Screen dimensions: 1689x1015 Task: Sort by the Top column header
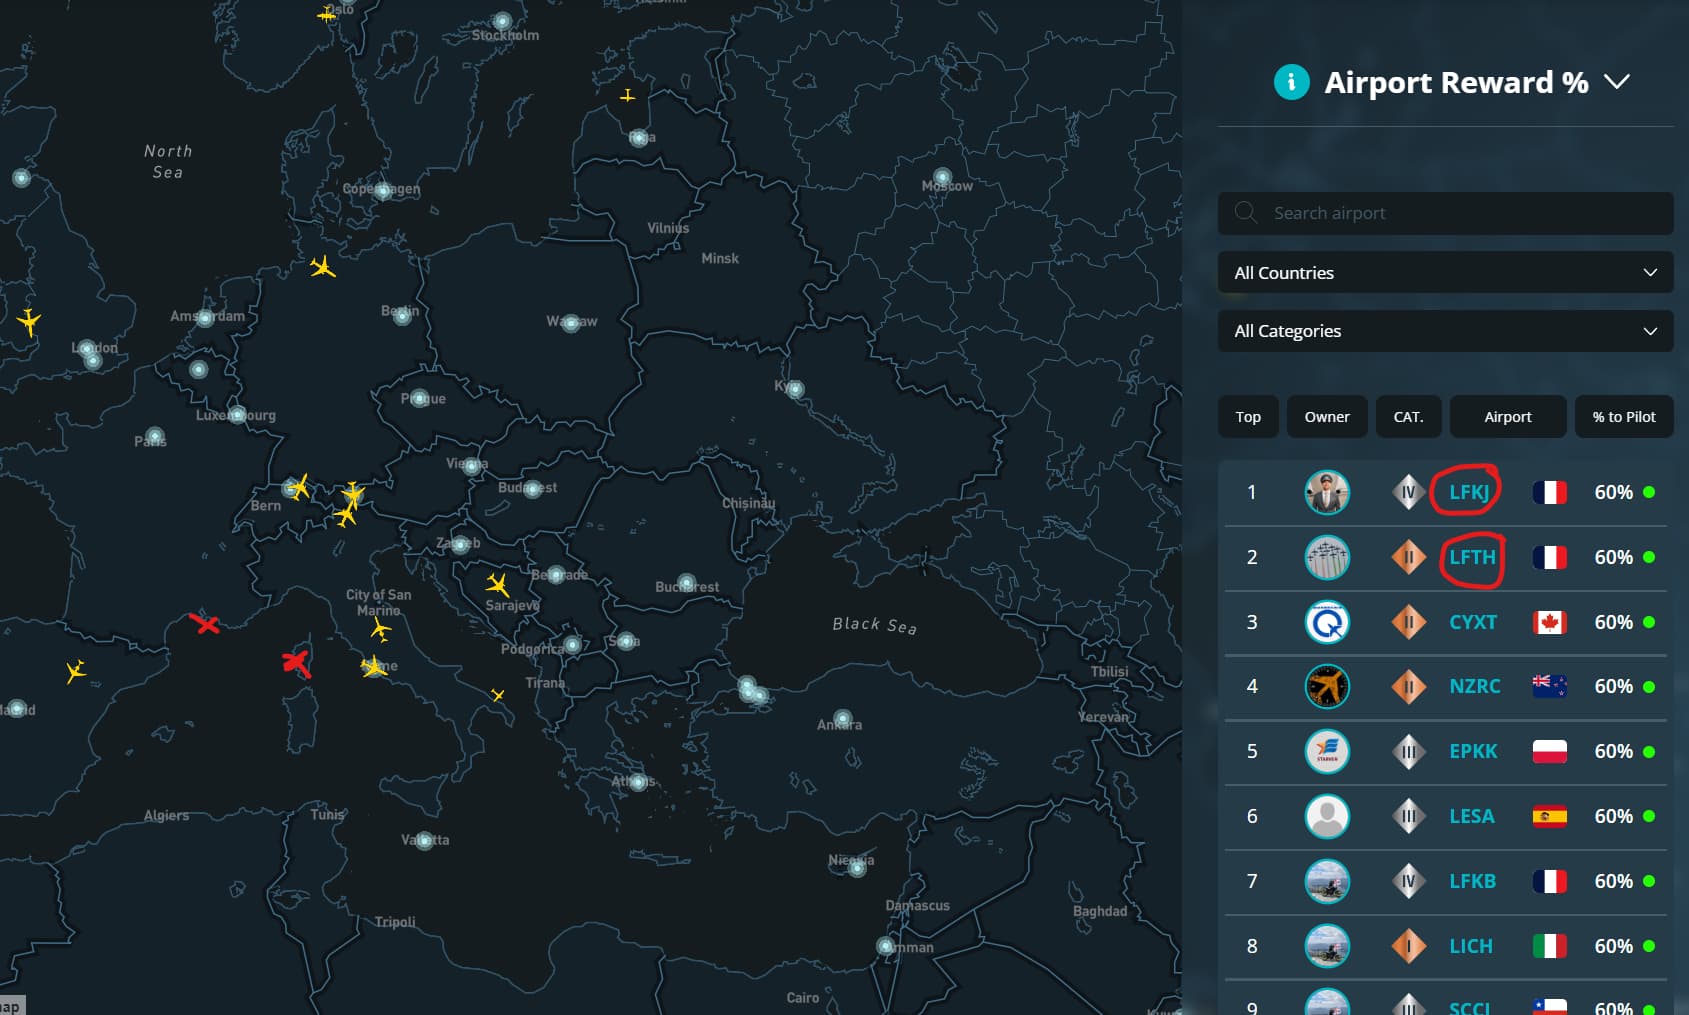click(x=1247, y=417)
